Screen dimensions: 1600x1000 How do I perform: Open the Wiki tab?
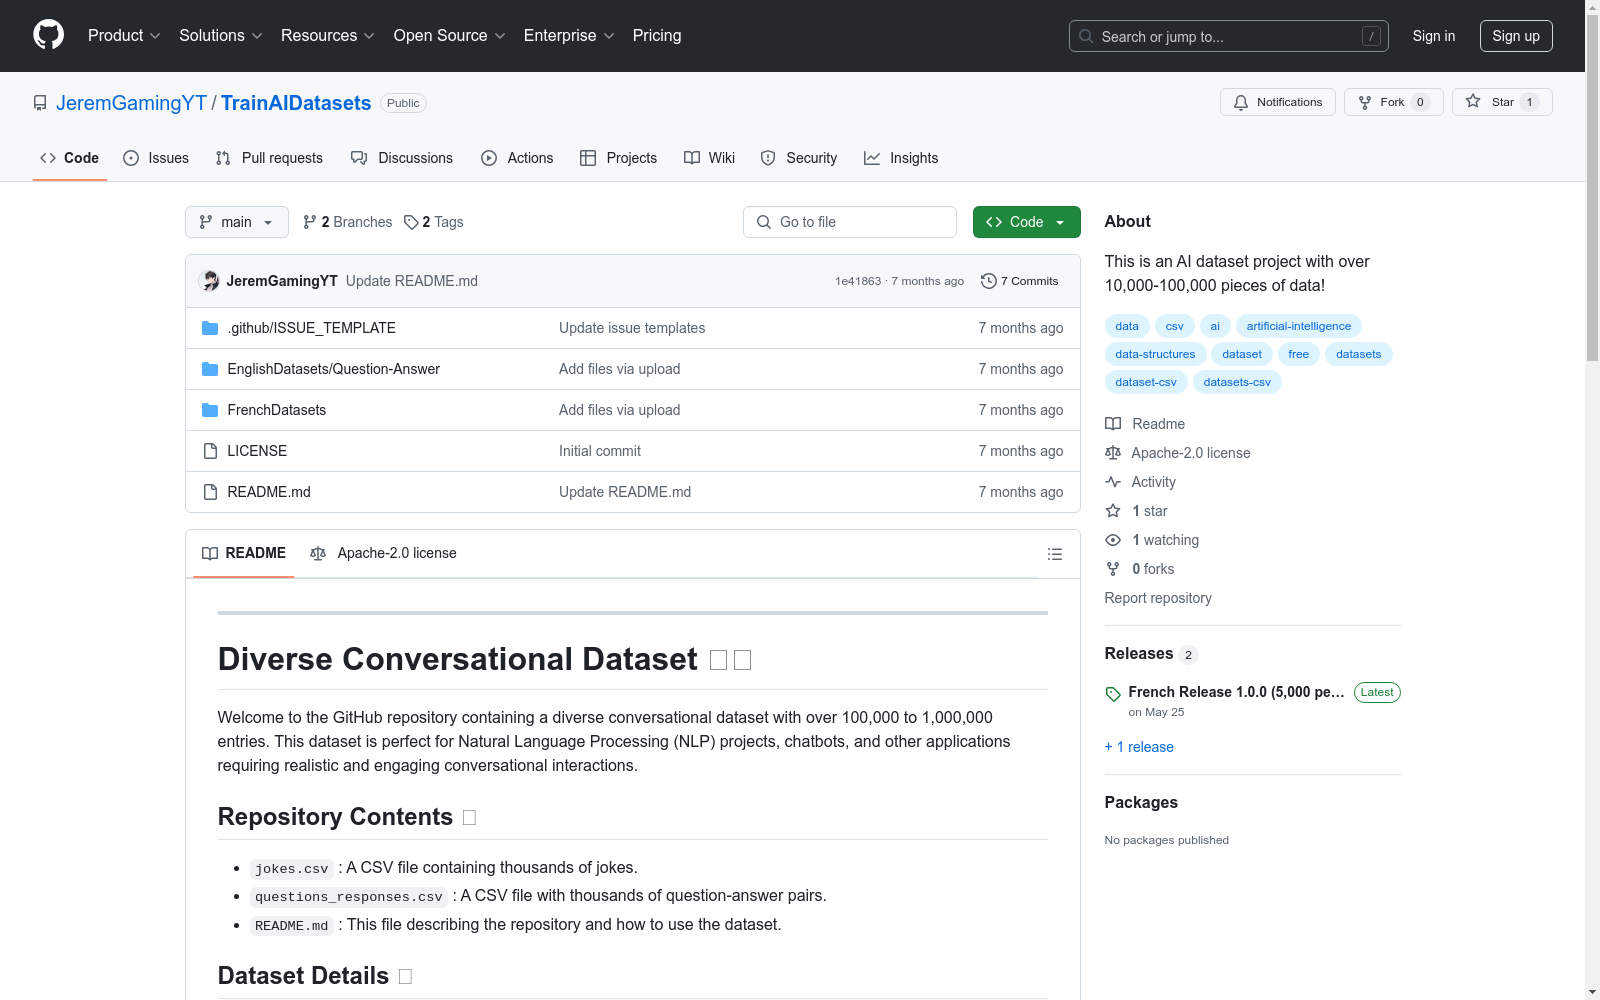coord(710,158)
